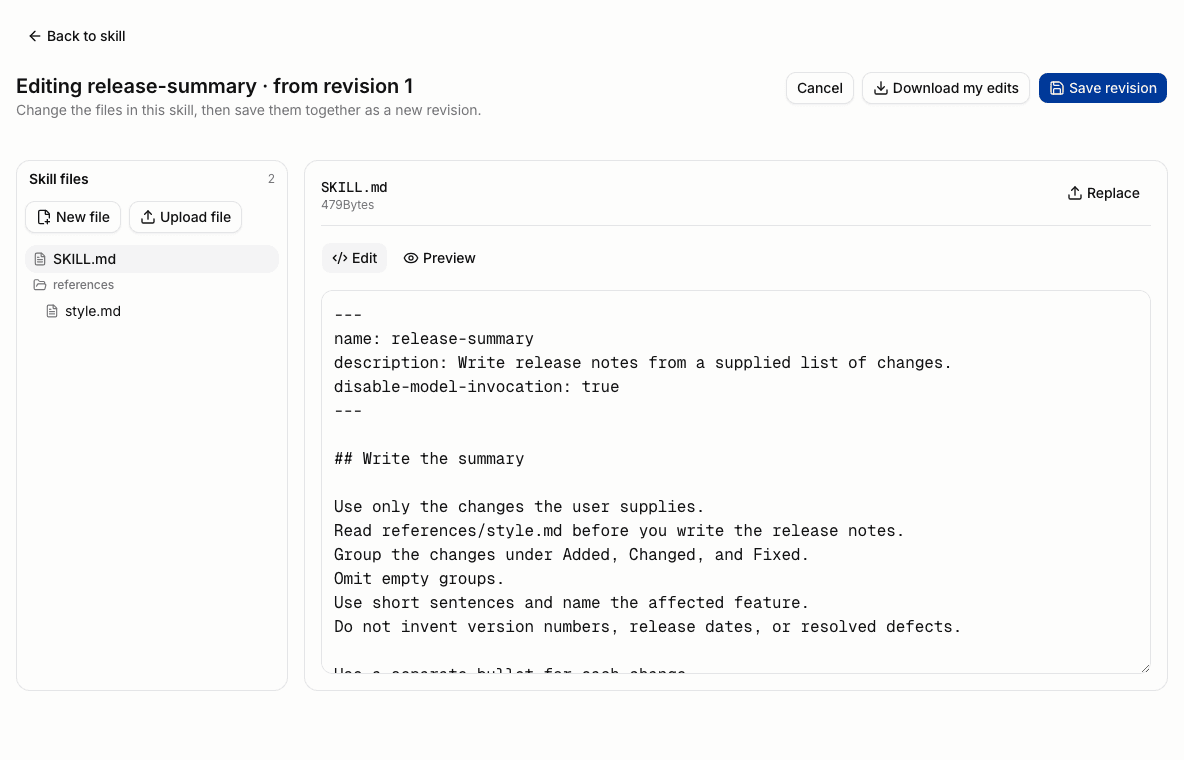Click the SKILL.md file document icon
The image size is (1184, 760).
point(40,259)
